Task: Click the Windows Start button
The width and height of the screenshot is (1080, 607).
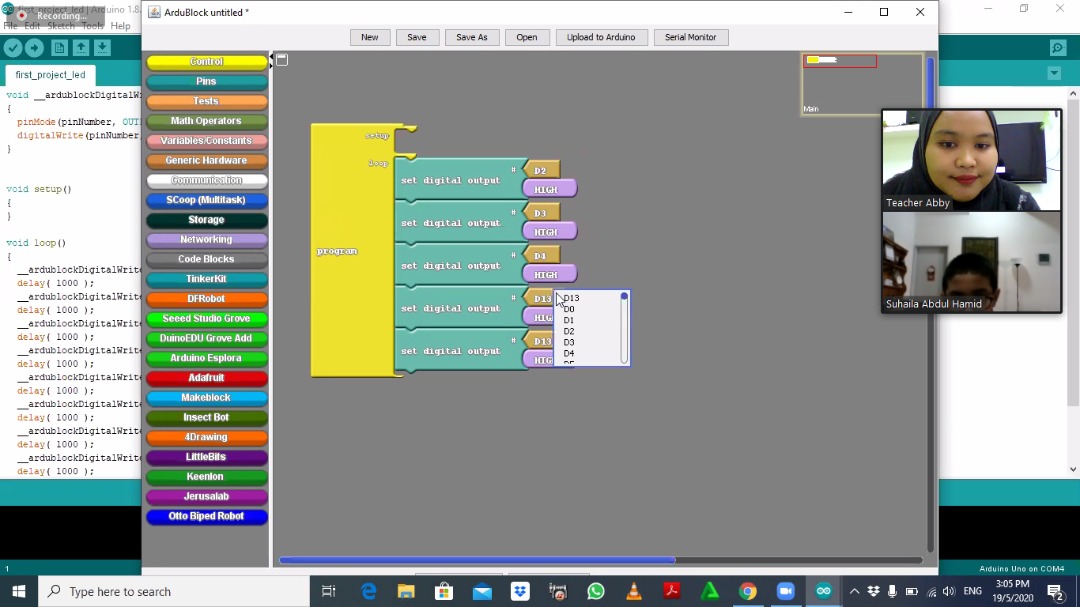Action: point(19,591)
